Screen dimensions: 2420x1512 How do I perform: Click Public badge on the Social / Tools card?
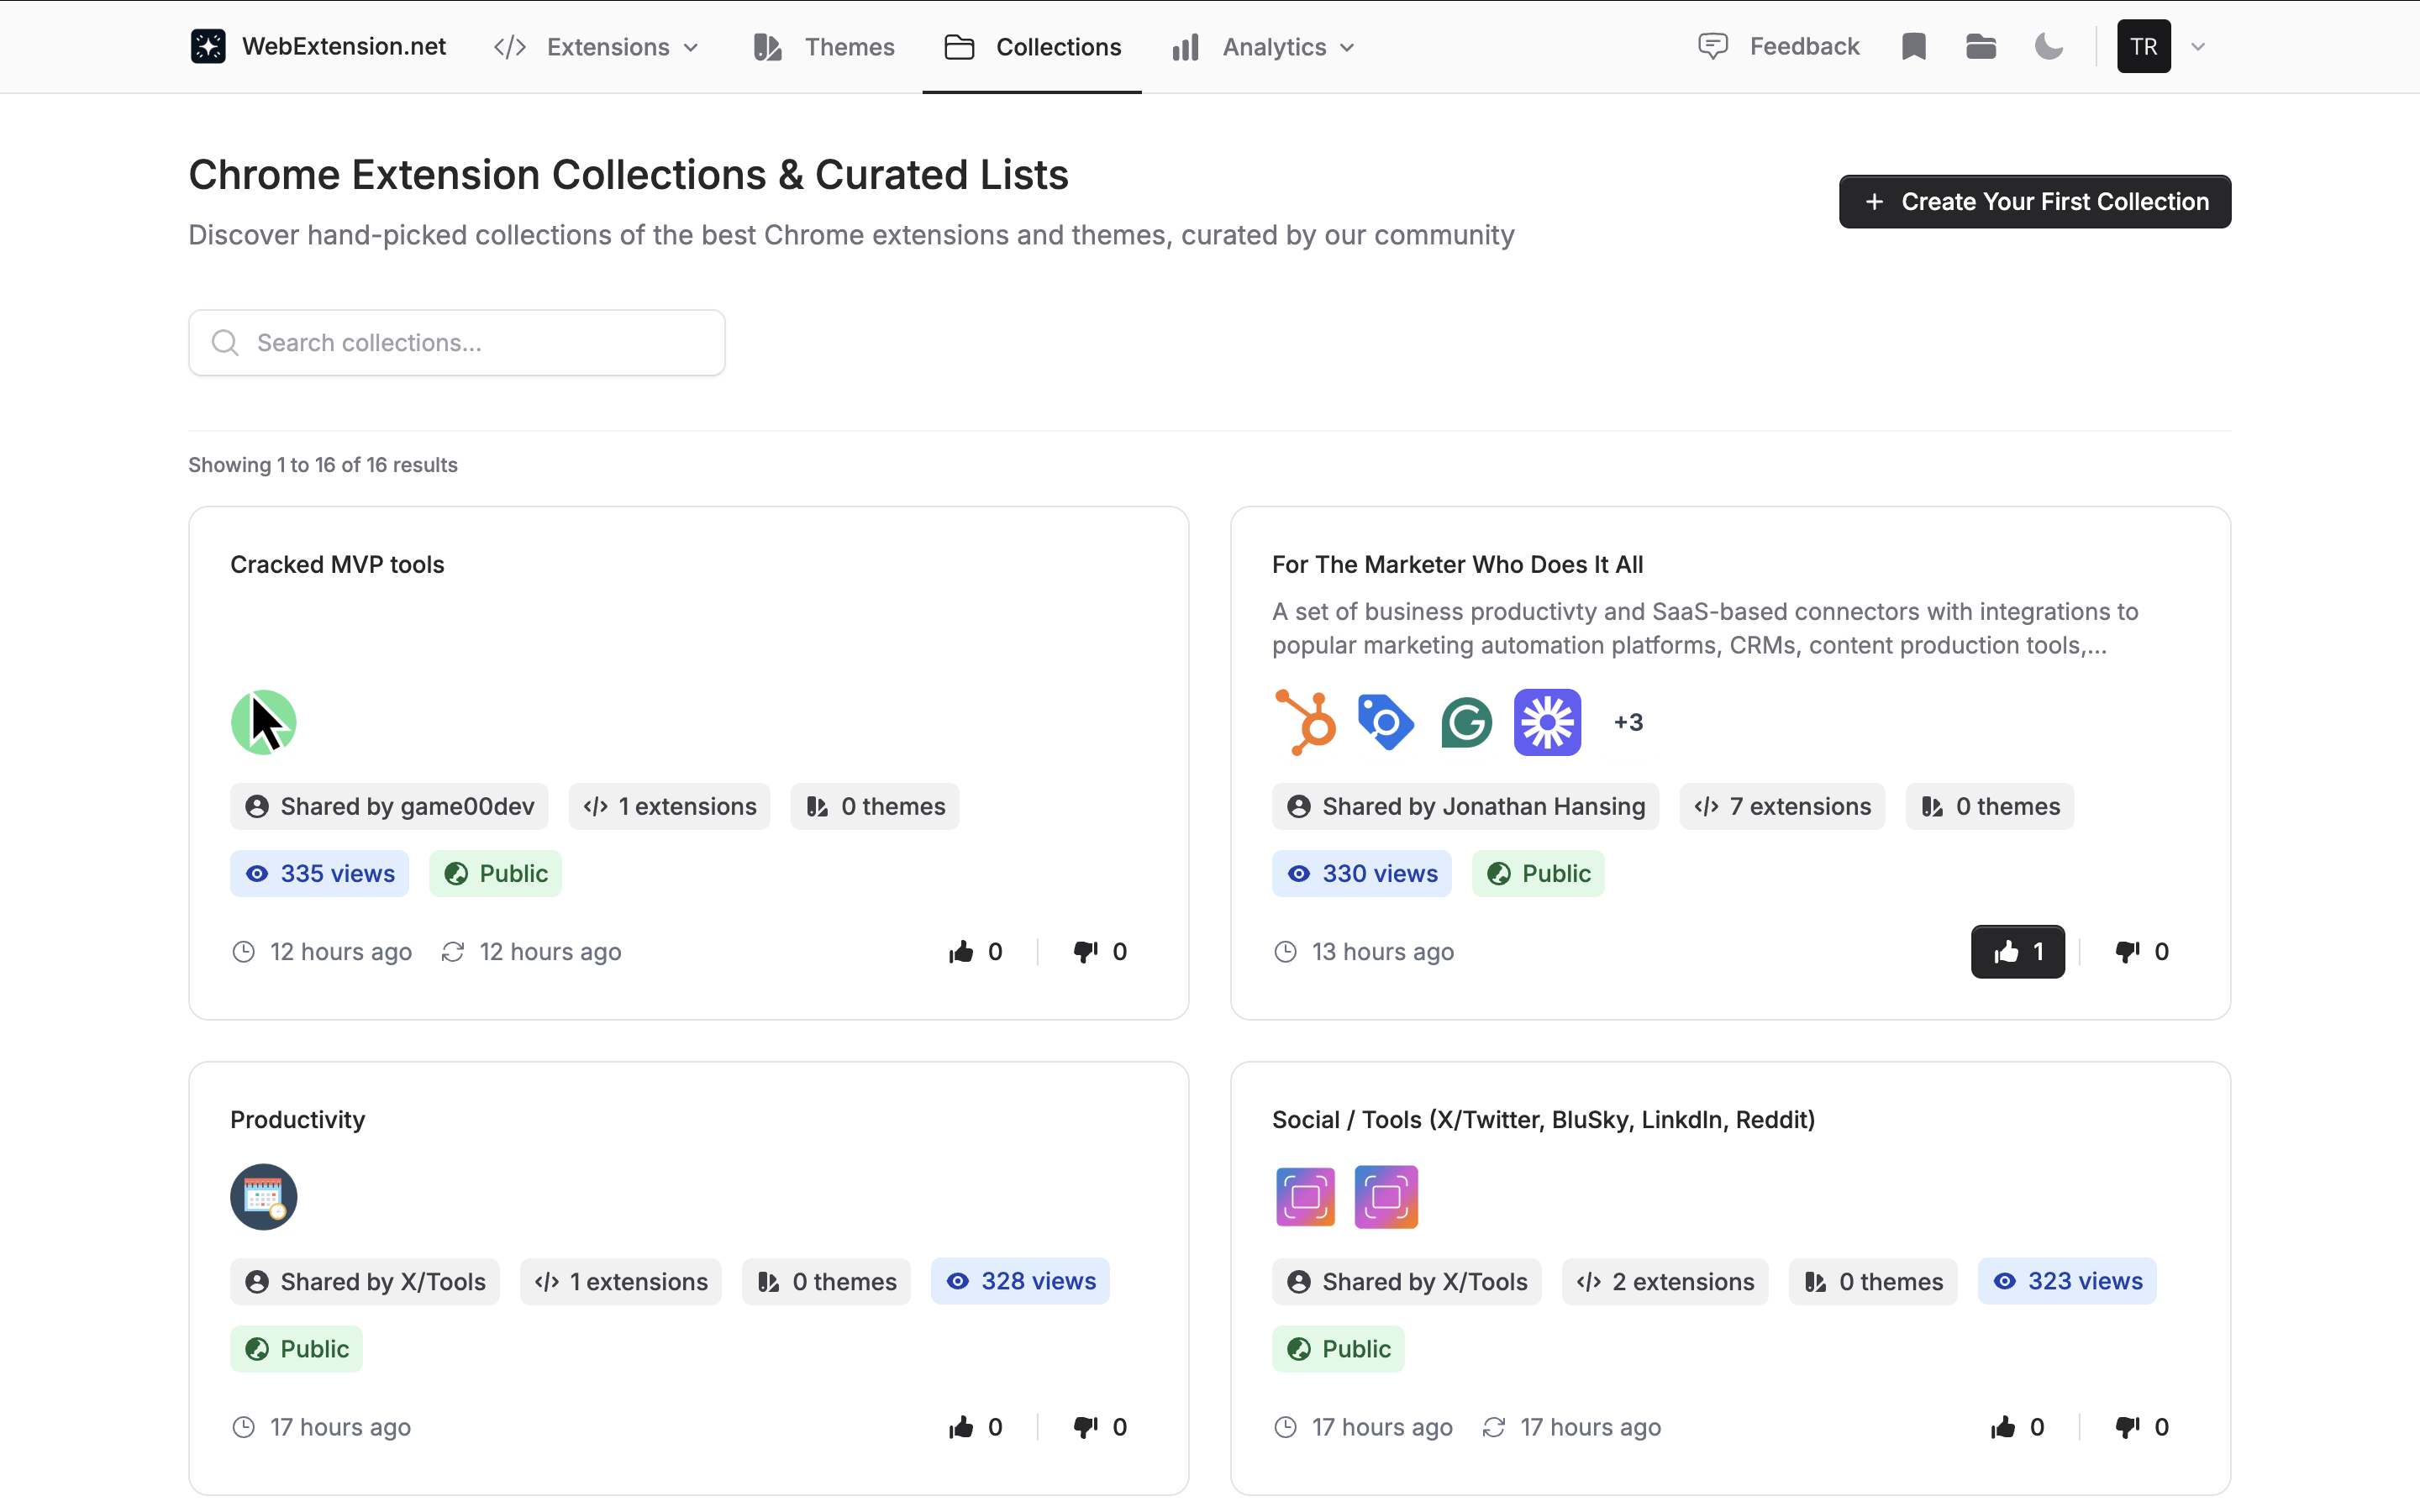(1338, 1348)
